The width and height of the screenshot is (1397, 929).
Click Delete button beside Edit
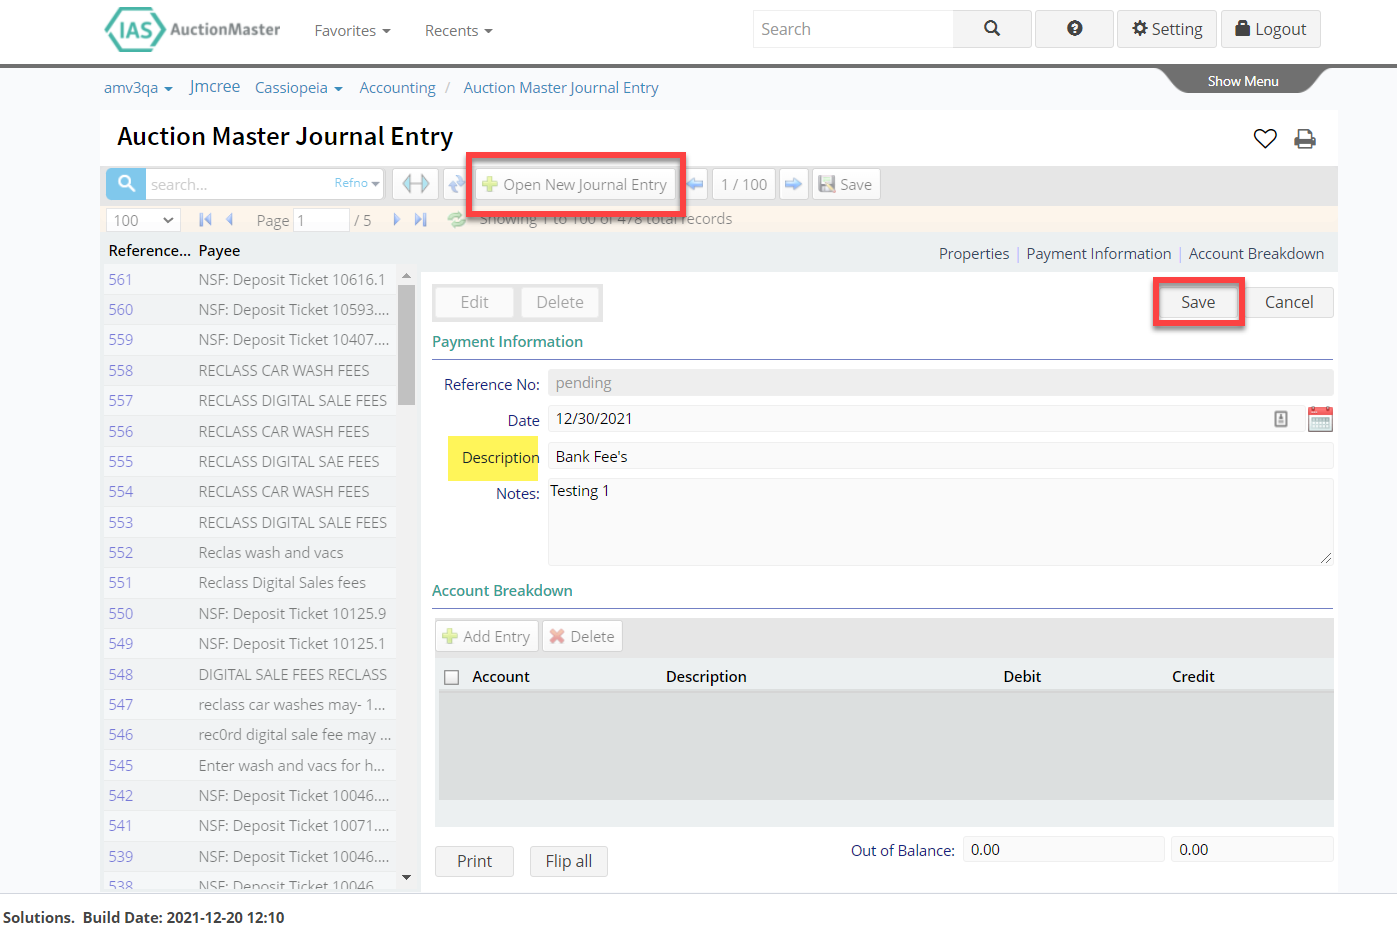560,302
